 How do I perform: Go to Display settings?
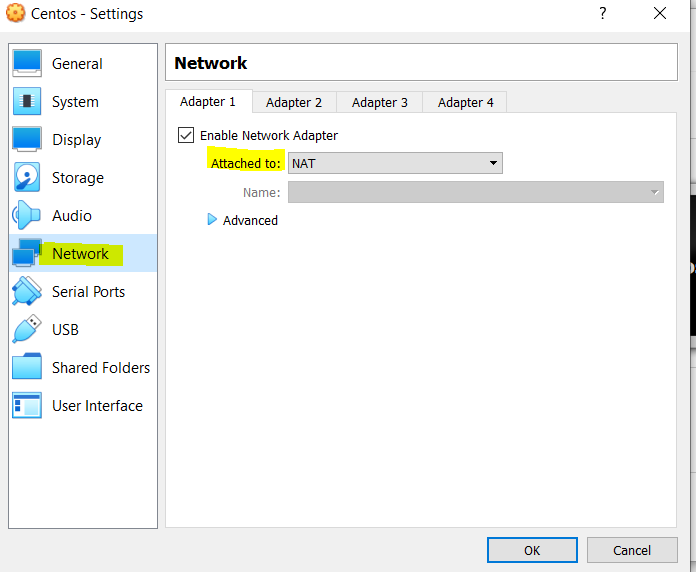(83, 139)
